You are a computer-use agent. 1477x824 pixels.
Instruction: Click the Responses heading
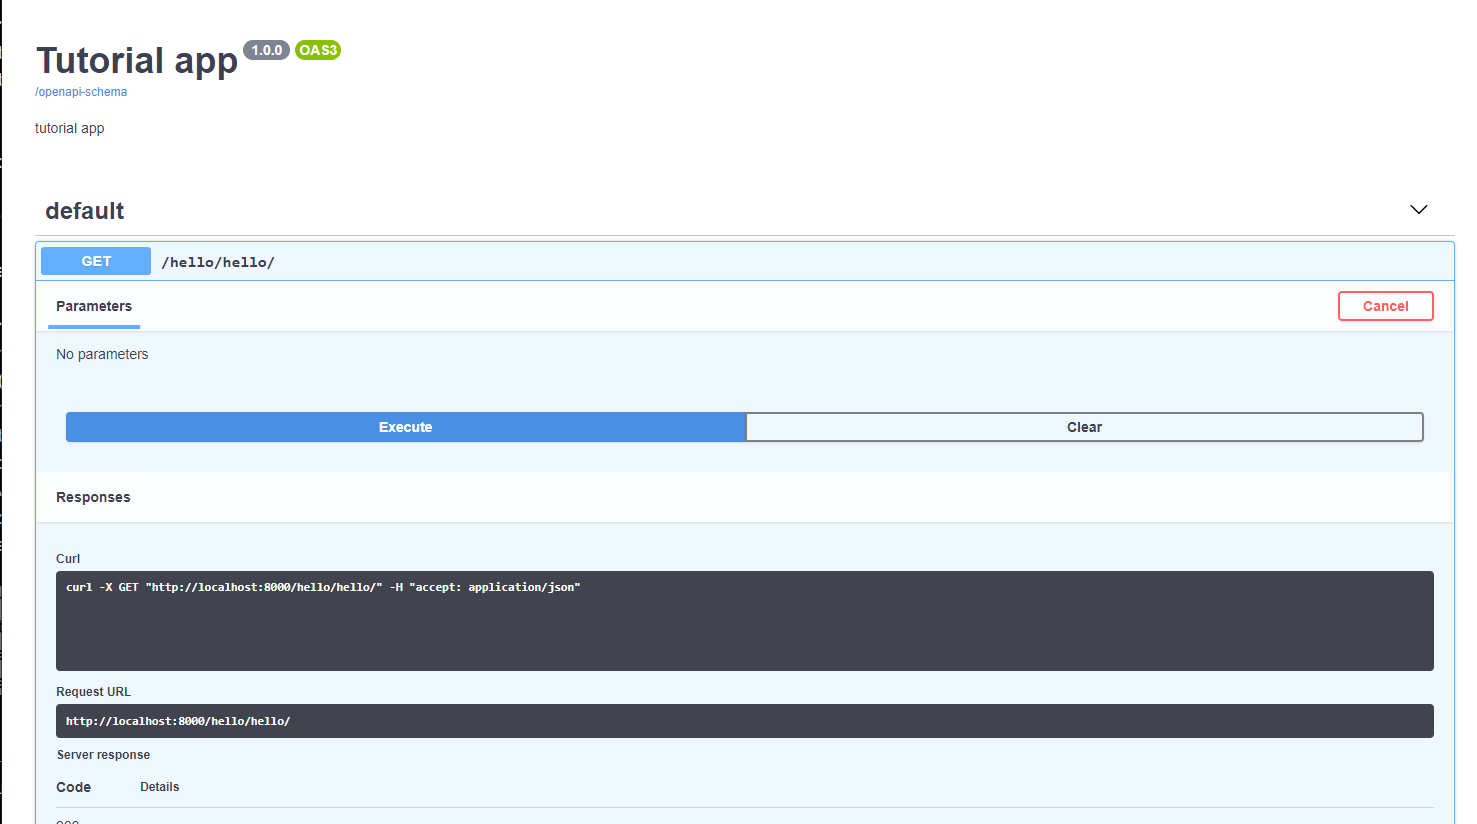[x=93, y=497]
